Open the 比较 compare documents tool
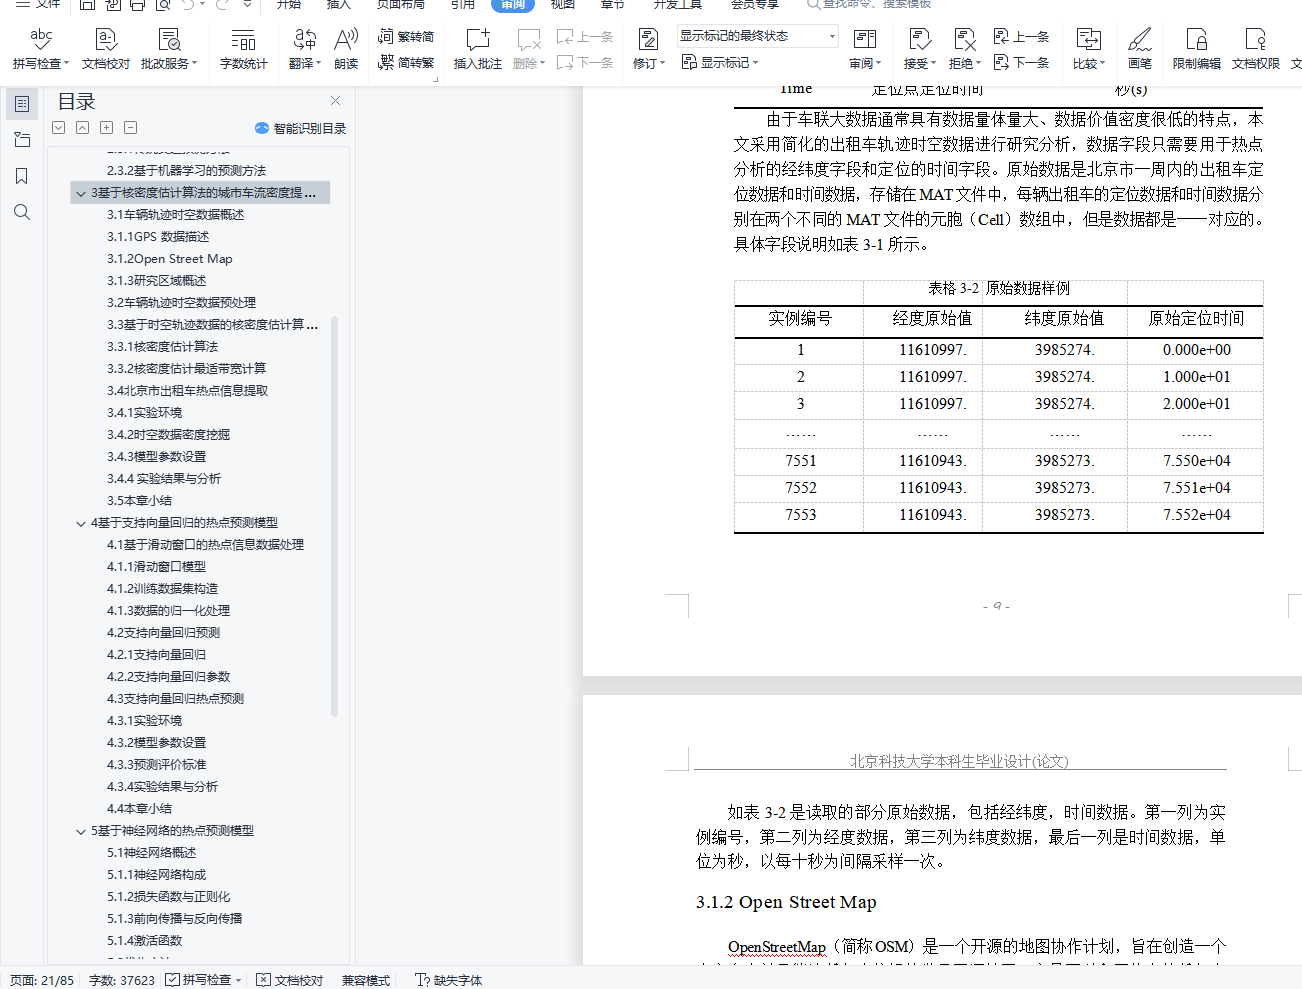Image resolution: width=1302 pixels, height=989 pixels. point(1088,48)
